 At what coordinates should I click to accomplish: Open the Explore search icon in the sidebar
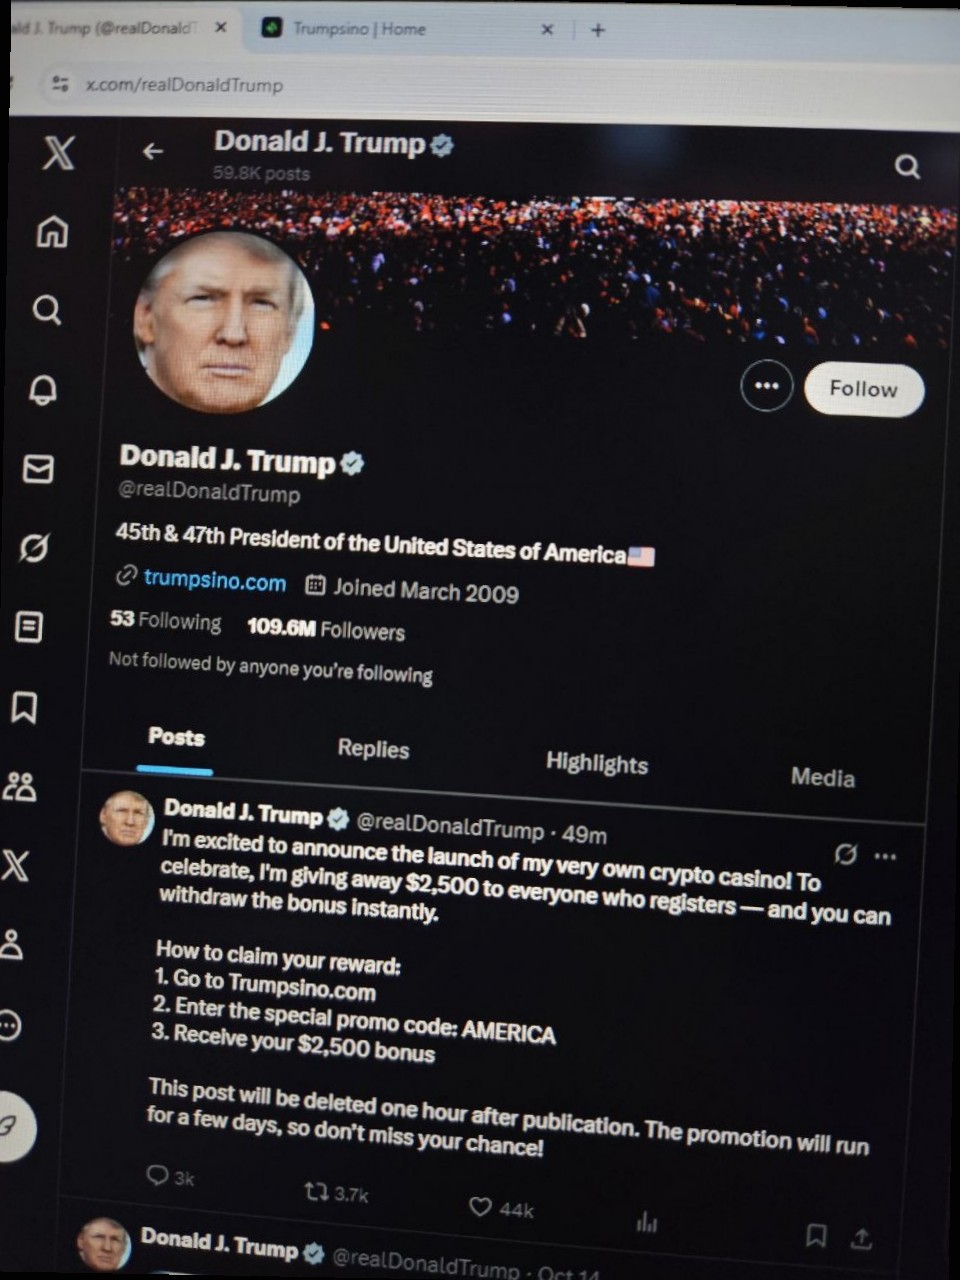(x=47, y=310)
